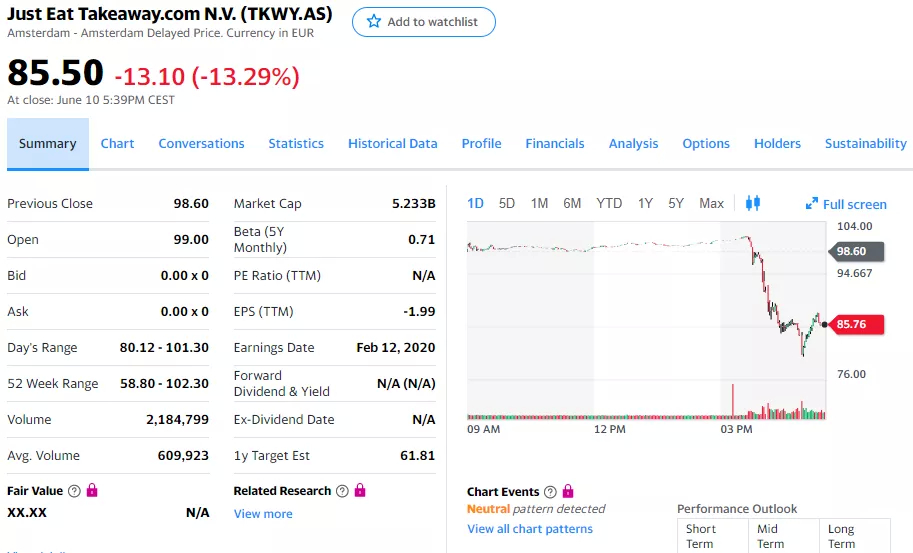Viewport: 913px width, 553px height.
Task: Click the Fair Value XX.XX placeholder
Action: tap(27, 513)
